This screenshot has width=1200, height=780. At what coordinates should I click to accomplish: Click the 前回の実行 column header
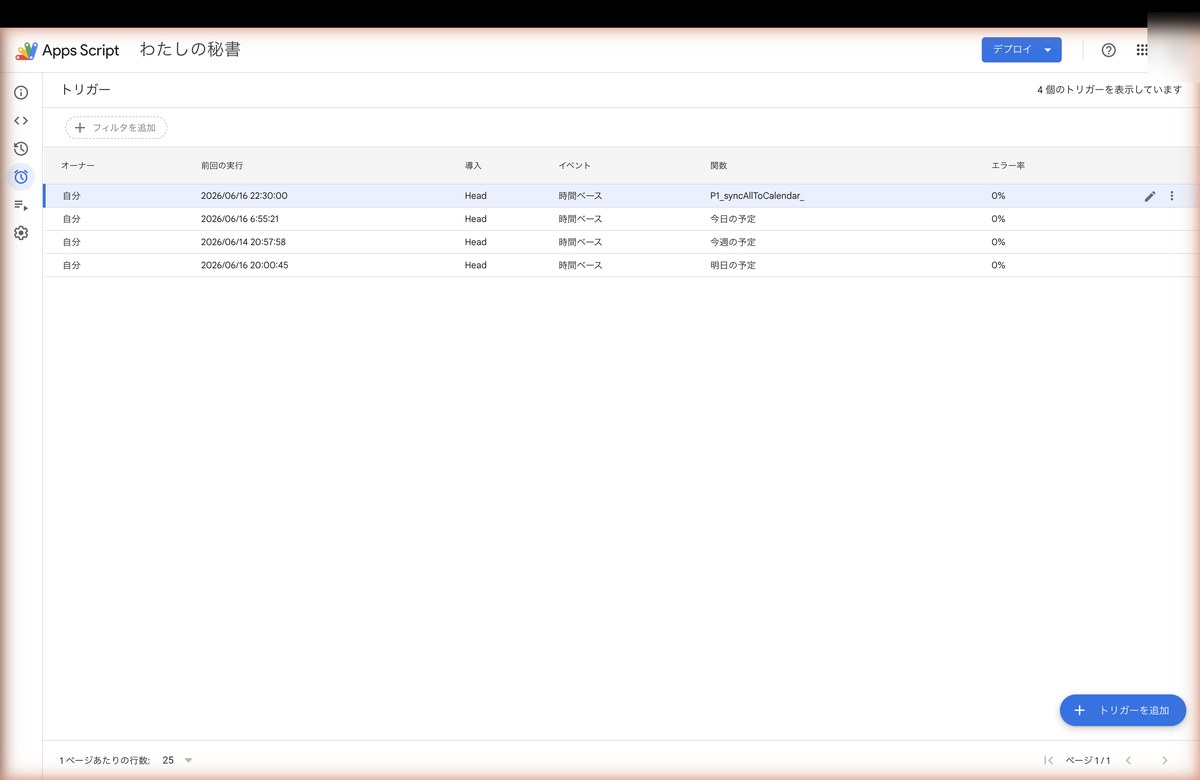(222, 165)
